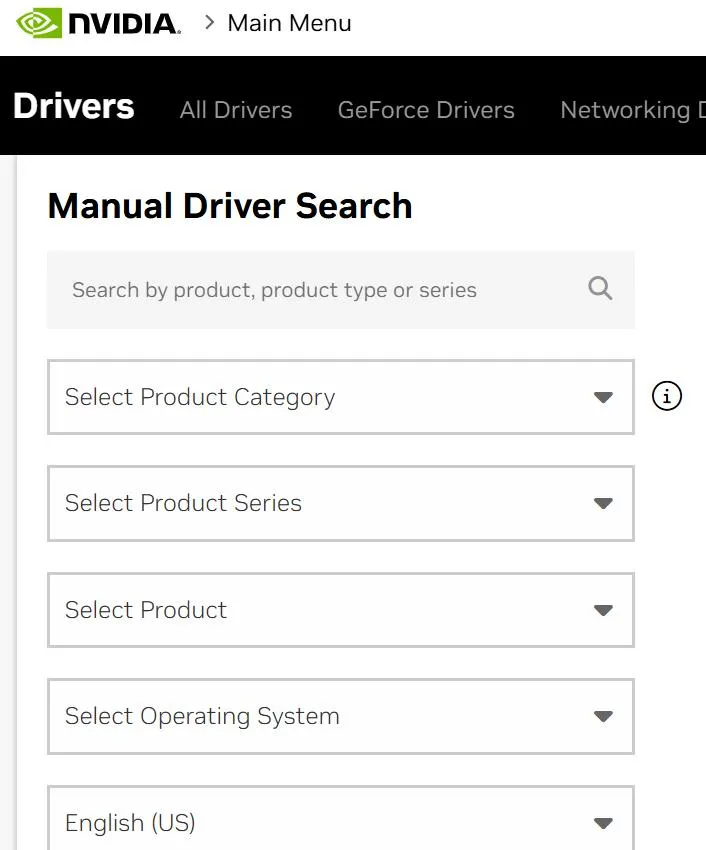This screenshot has height=850, width=706.
Task: Click the info icon beside Product Category
Action: point(667,397)
